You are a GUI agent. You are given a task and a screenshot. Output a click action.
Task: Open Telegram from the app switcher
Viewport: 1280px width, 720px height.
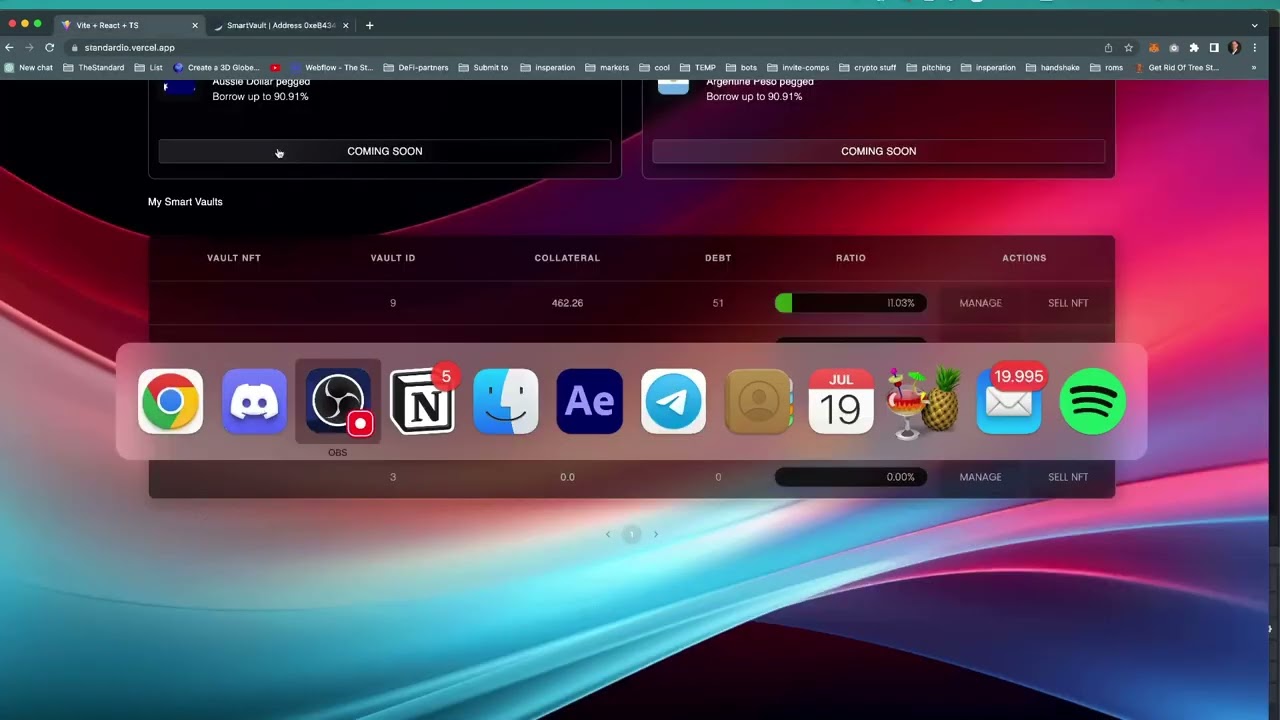click(x=674, y=402)
